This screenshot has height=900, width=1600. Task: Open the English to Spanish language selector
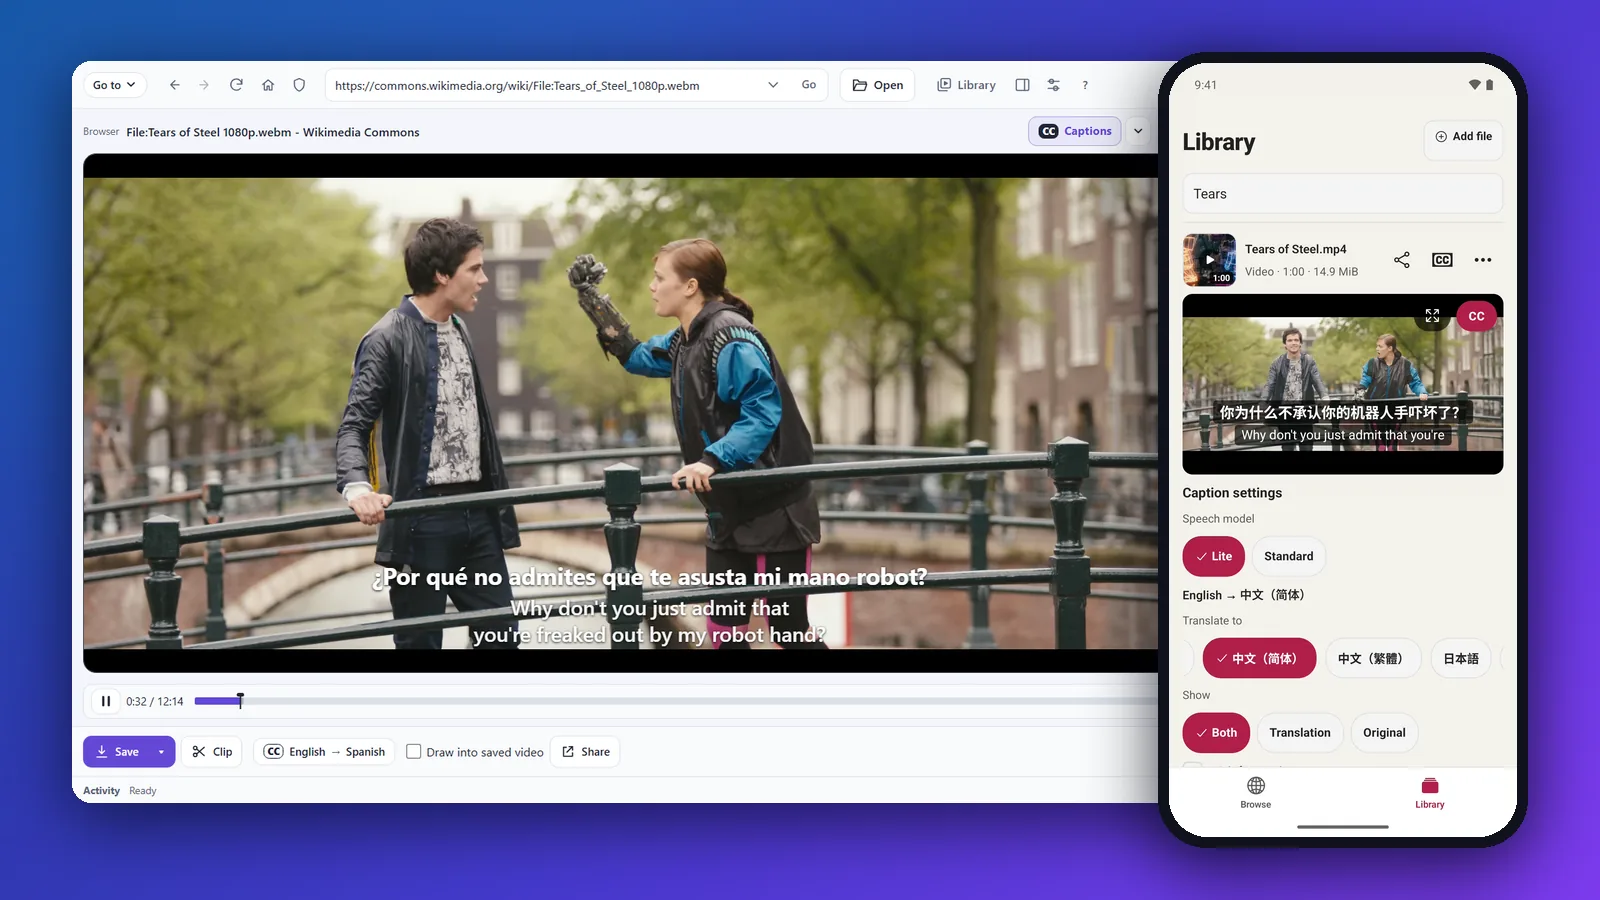[325, 752]
